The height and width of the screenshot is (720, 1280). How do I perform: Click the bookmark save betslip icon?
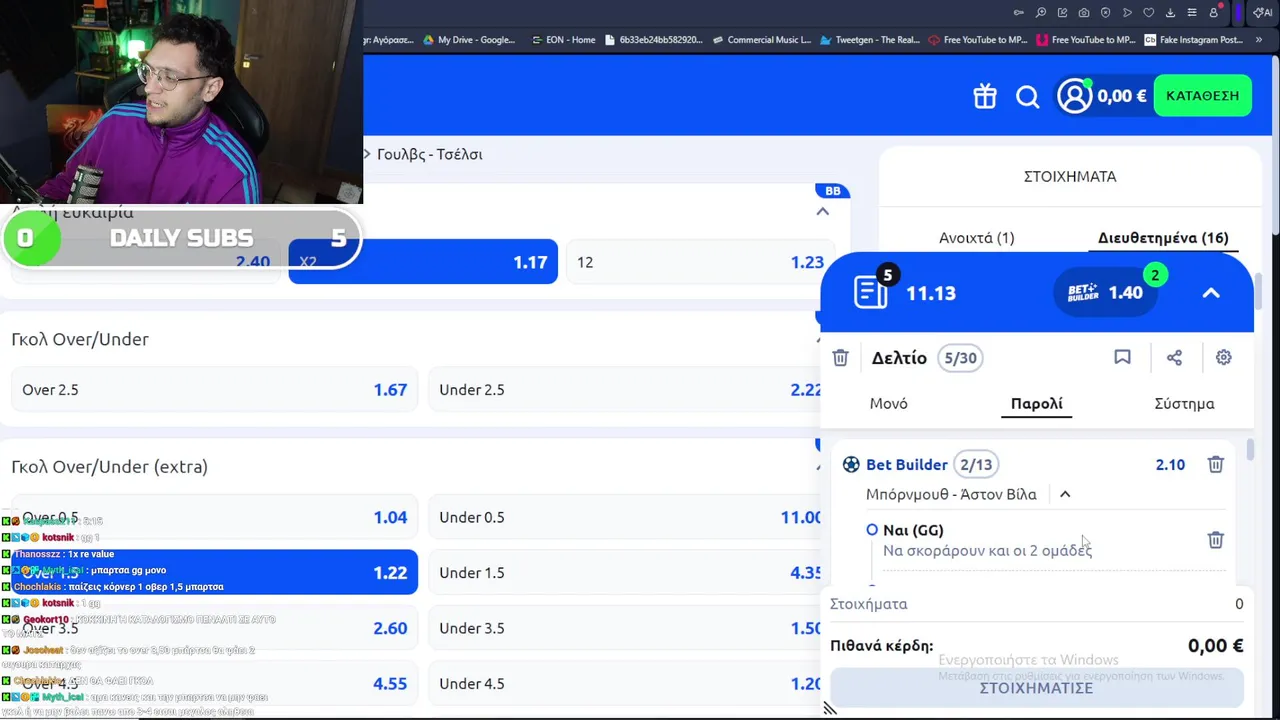[1122, 357]
